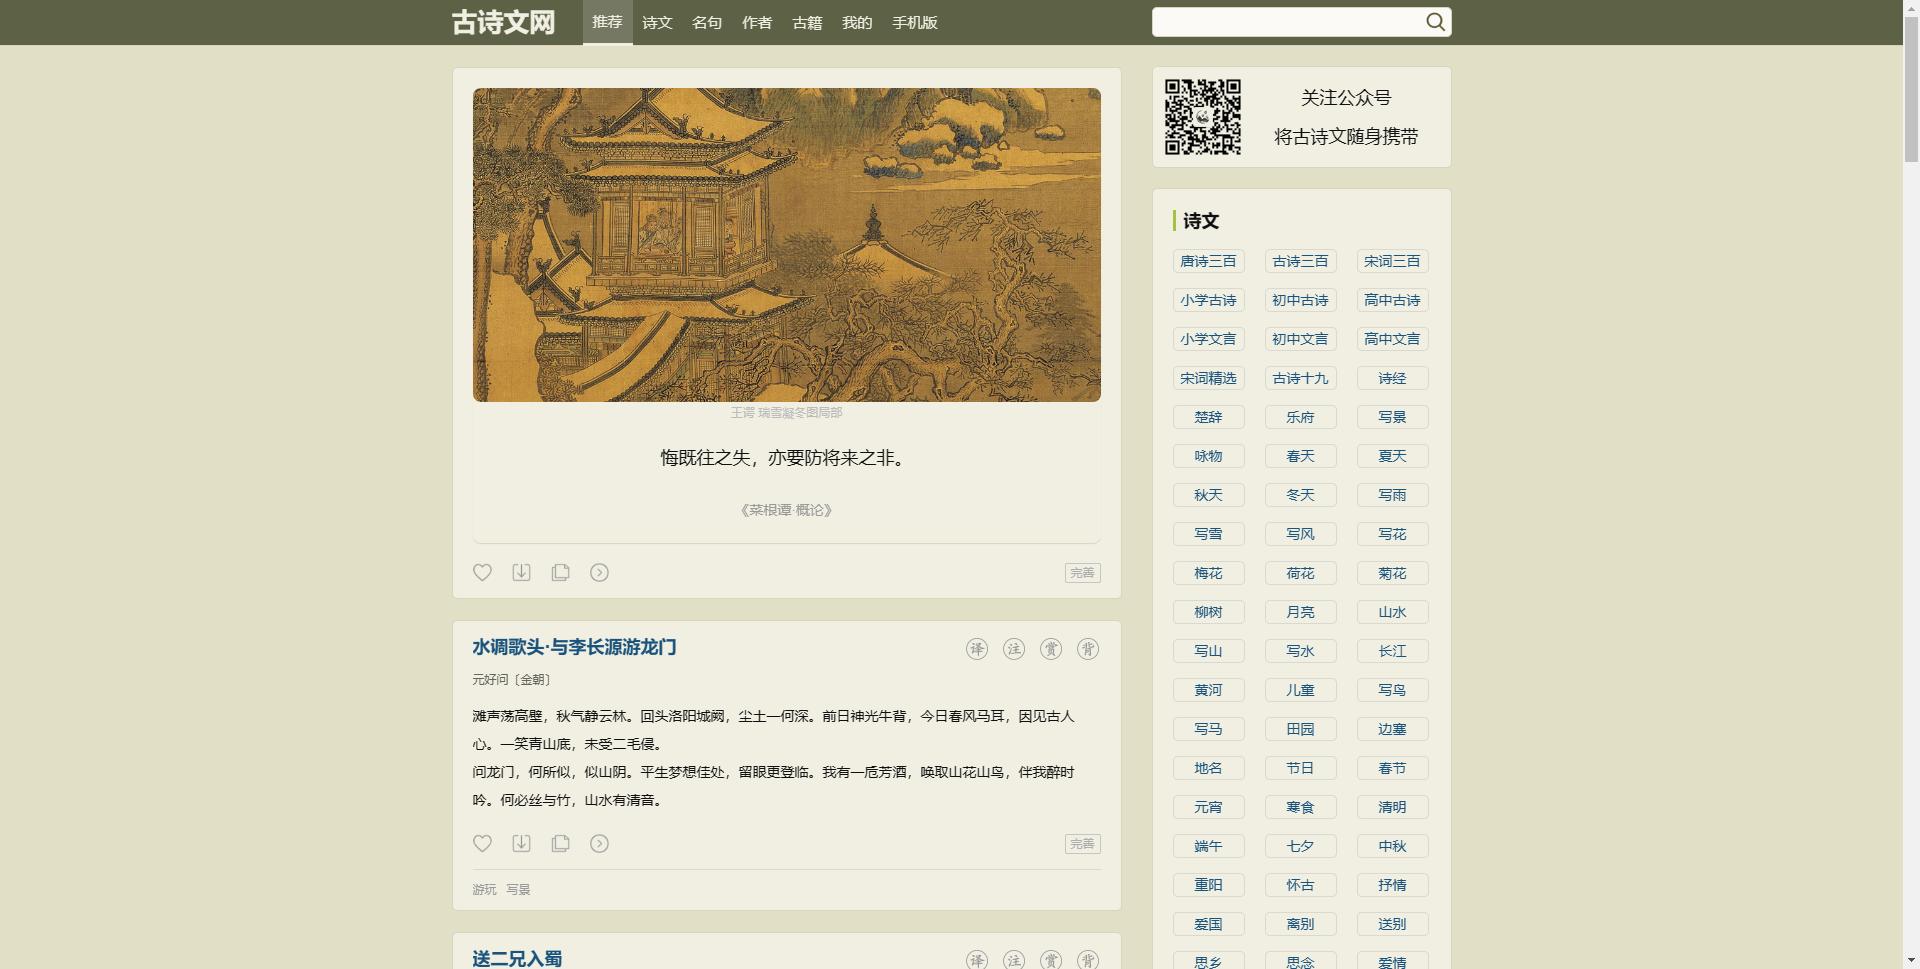Open the 注 (annotation) icon on 水调歌头
The width and height of the screenshot is (1920, 969).
(x=1013, y=648)
